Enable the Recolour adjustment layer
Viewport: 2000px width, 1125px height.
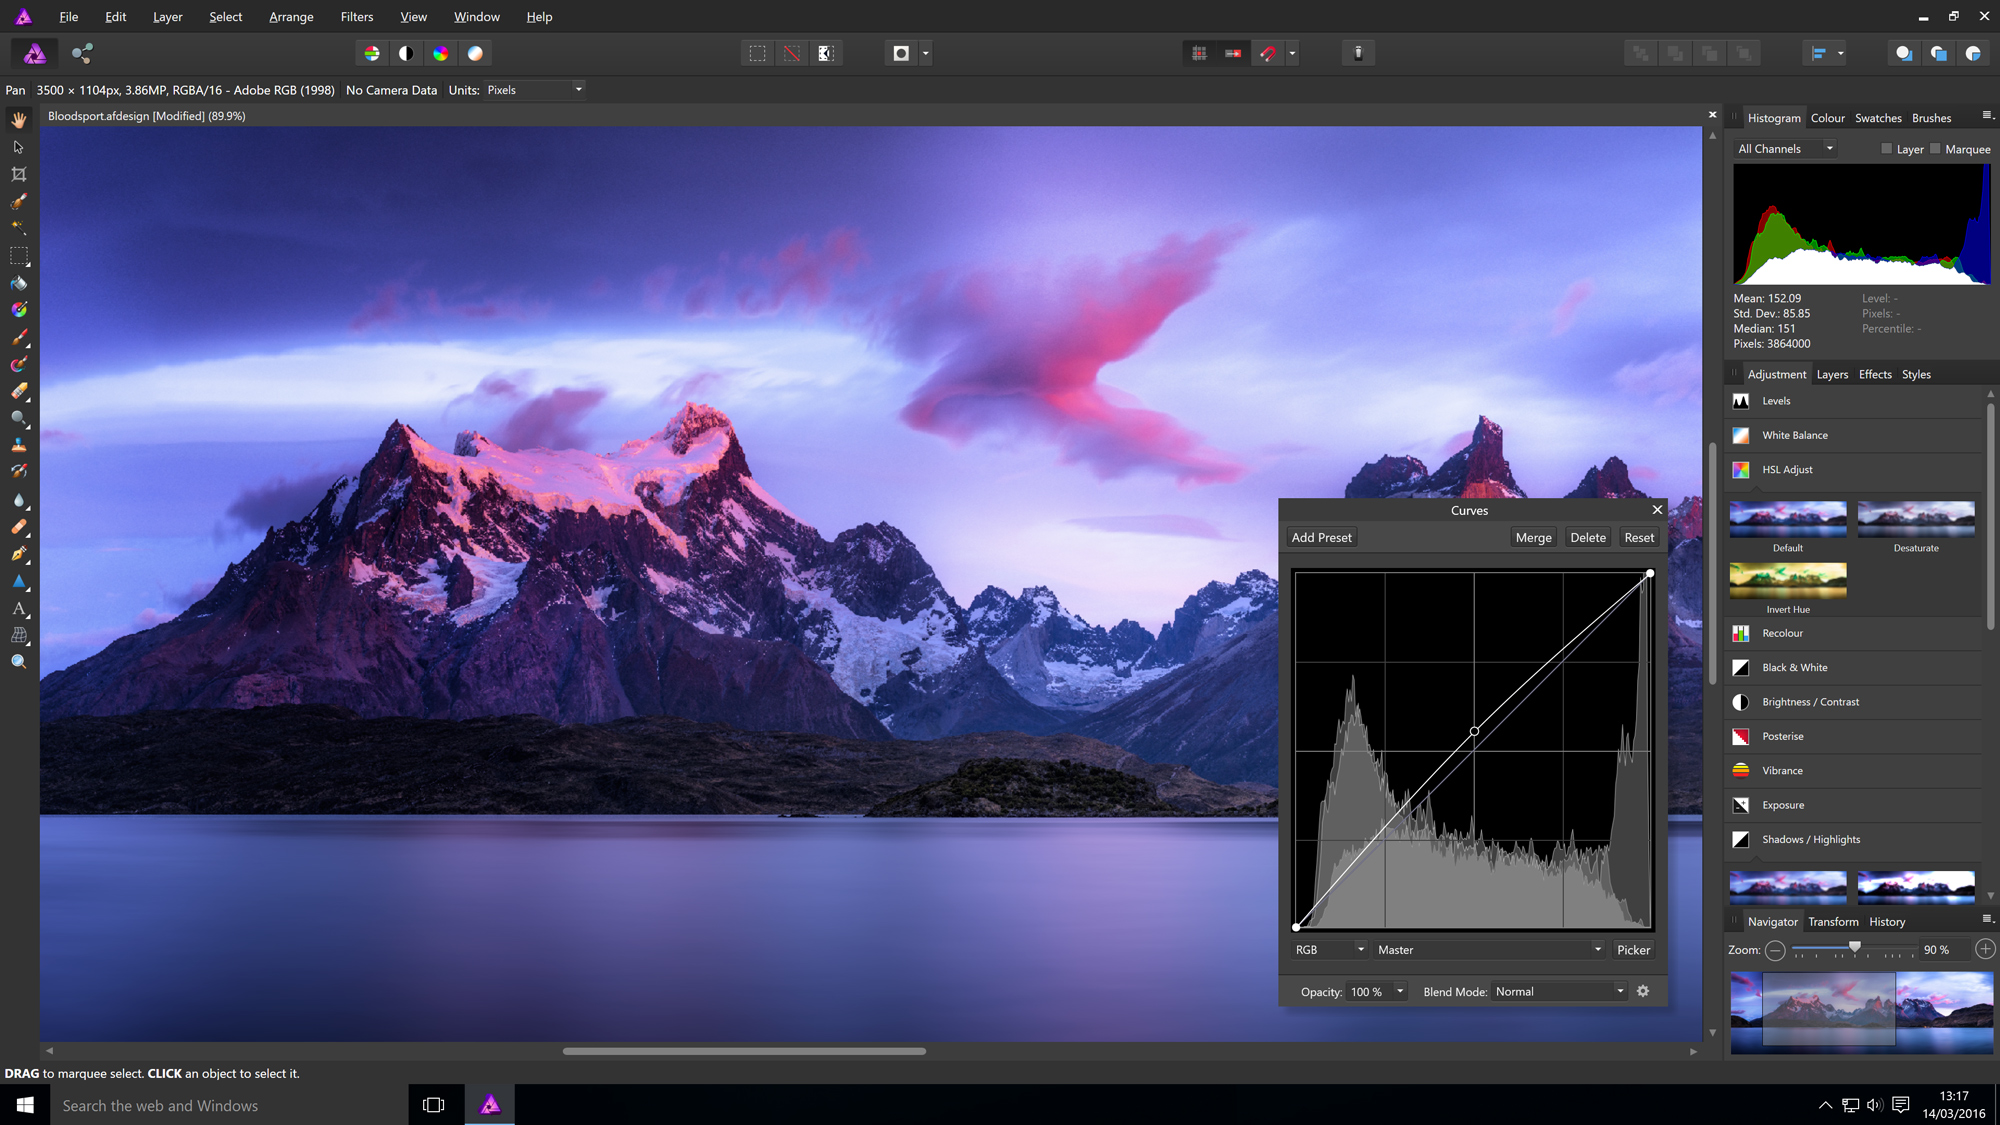(1782, 632)
